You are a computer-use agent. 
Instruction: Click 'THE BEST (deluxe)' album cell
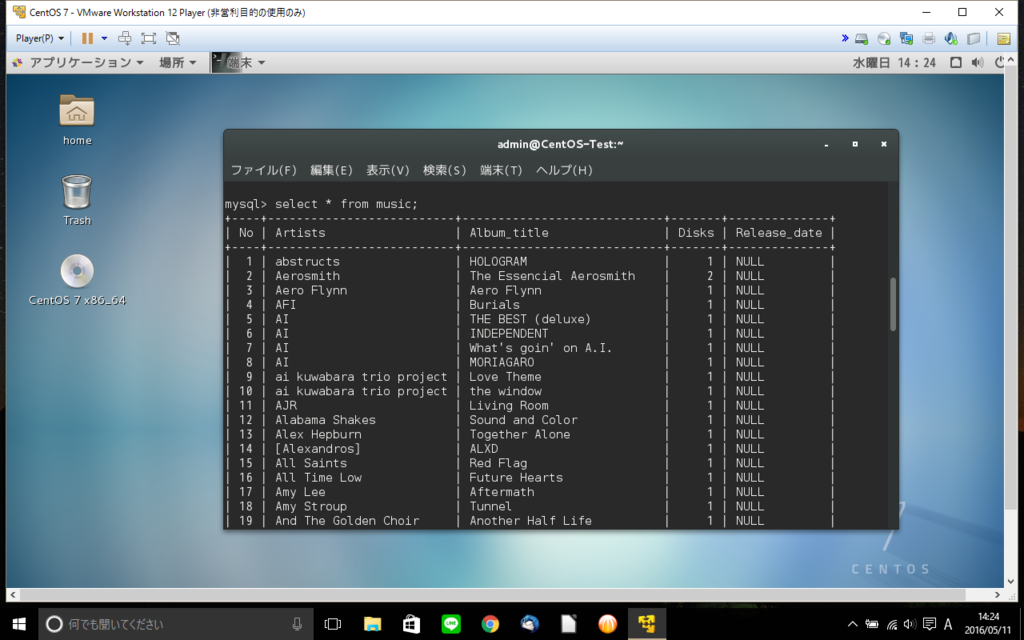point(530,319)
